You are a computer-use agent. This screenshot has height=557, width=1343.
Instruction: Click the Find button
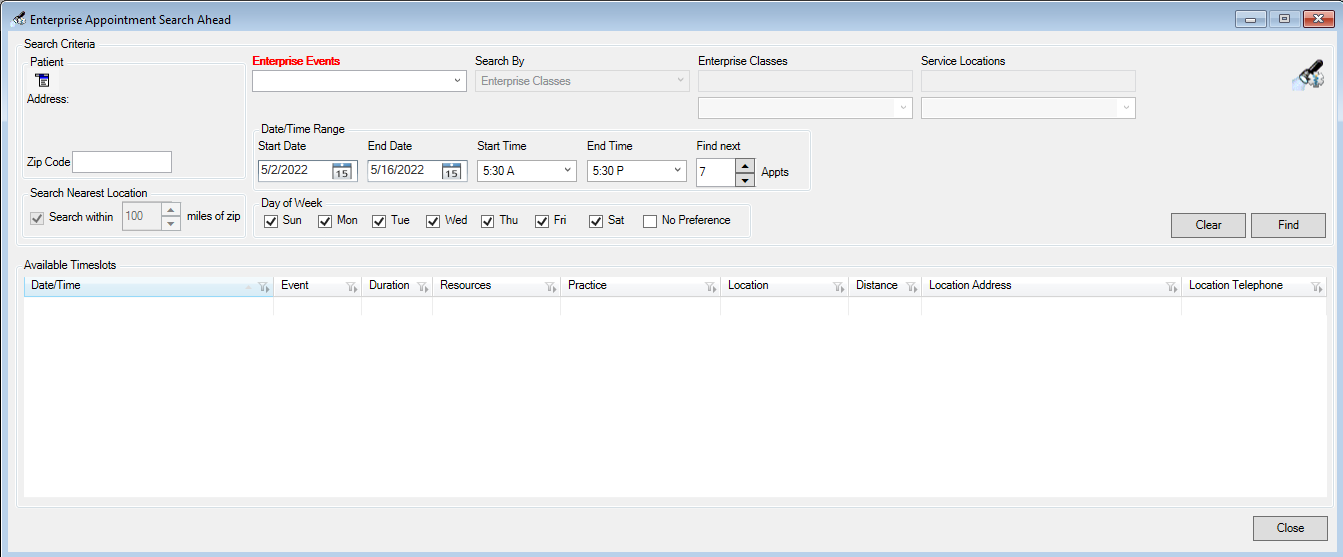[1288, 225]
